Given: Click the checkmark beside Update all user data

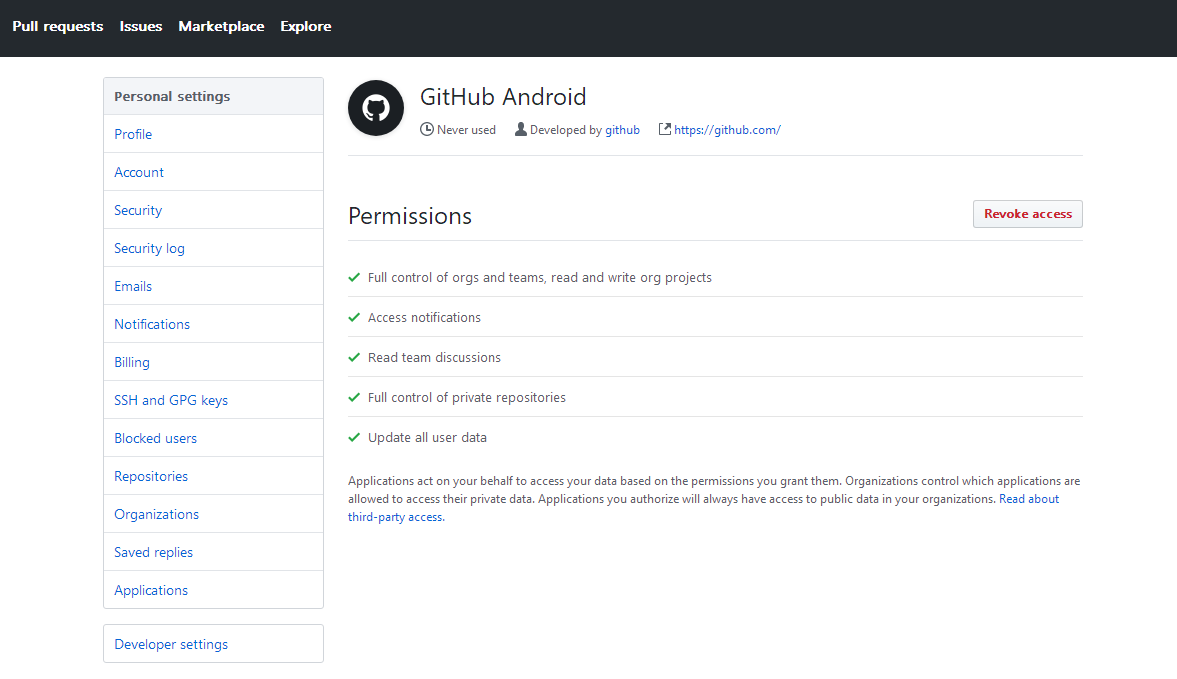Looking at the screenshot, I should (354, 437).
